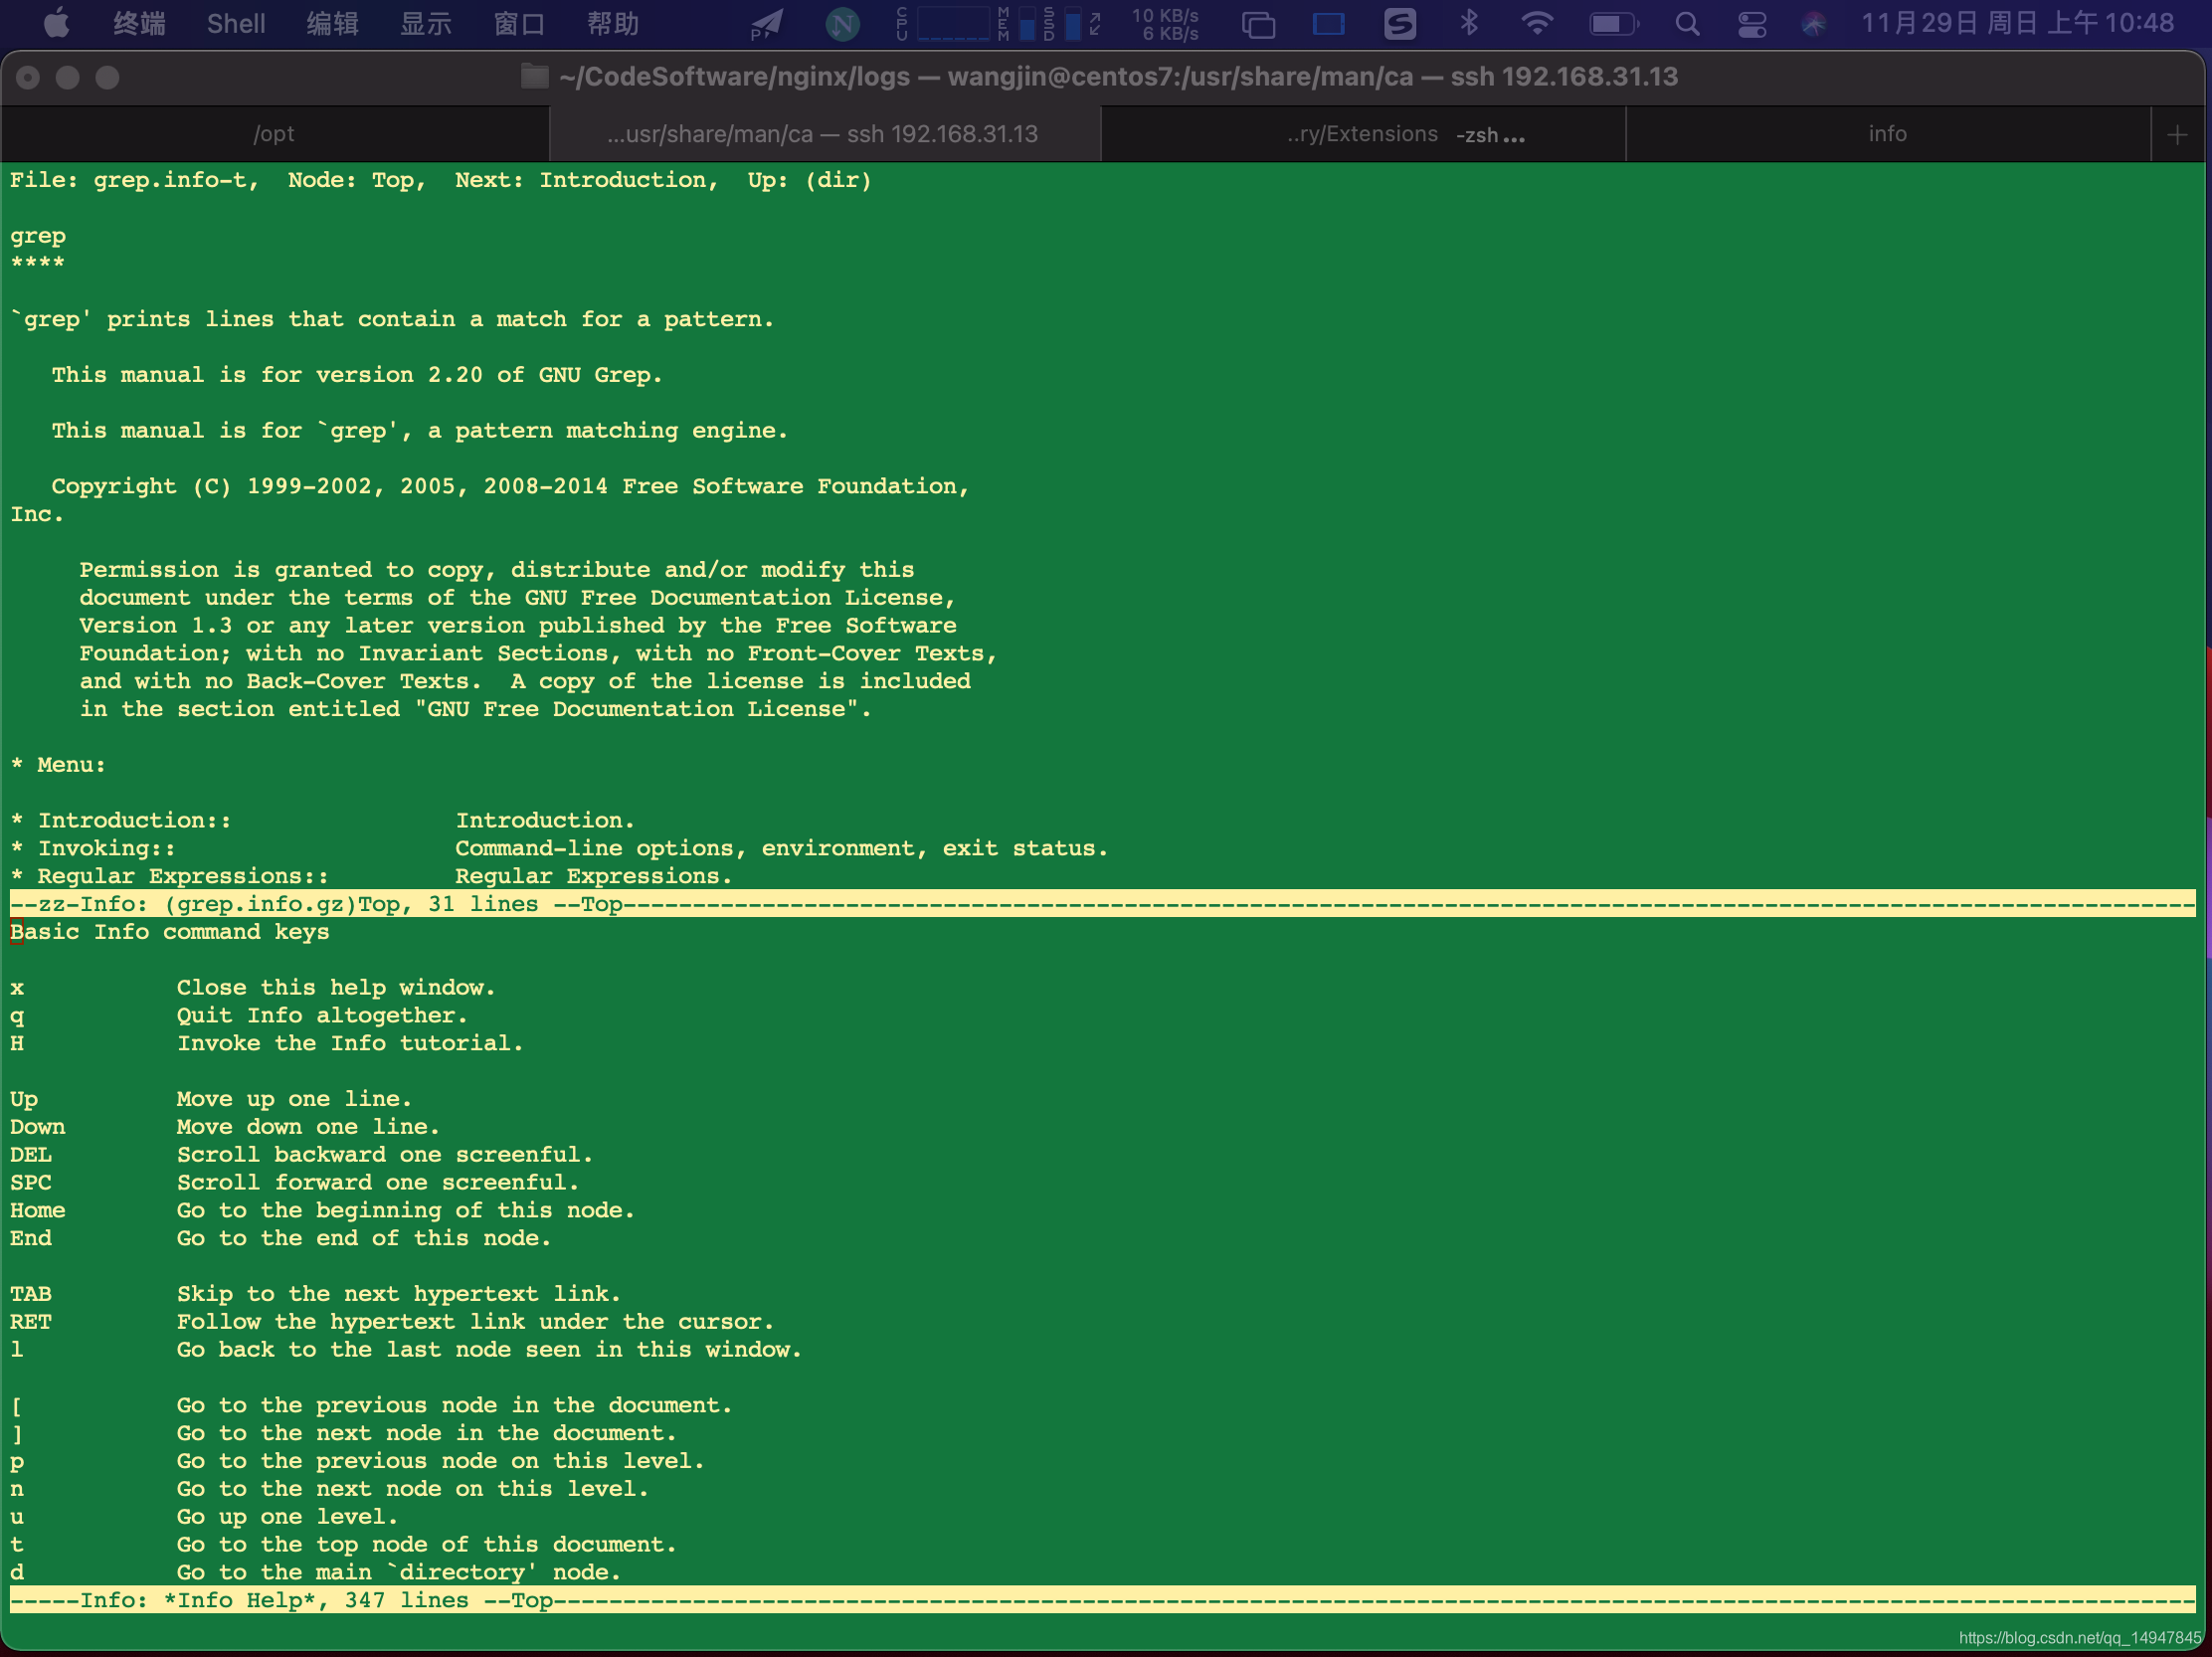Screen dimensions: 2212x1657
Task: Click the Copyright (C) 1999-2002 line
Action: 510,487
